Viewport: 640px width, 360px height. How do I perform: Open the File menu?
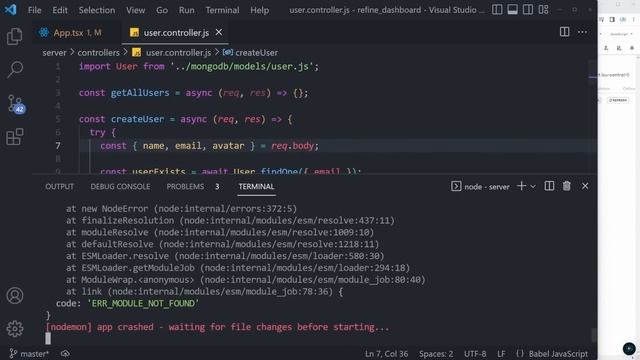pos(34,10)
